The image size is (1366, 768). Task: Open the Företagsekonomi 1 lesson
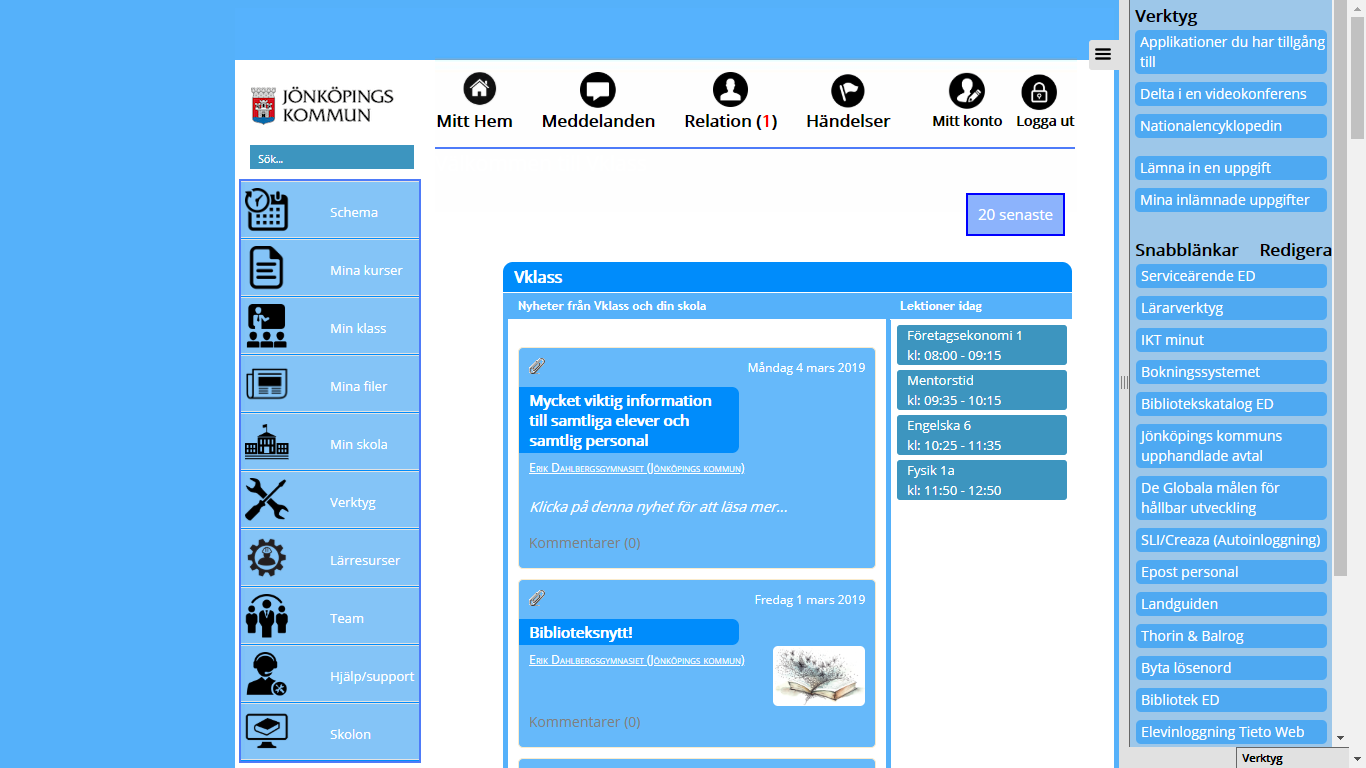click(982, 345)
